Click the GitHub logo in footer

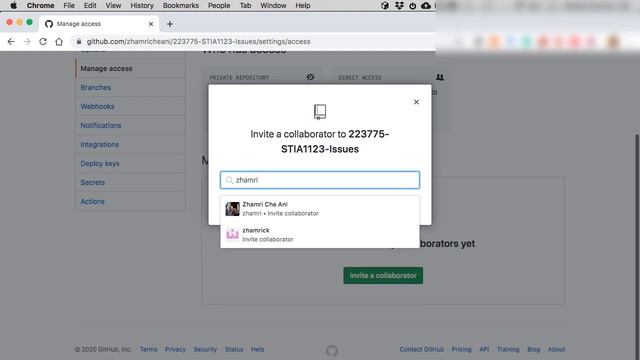click(x=332, y=351)
